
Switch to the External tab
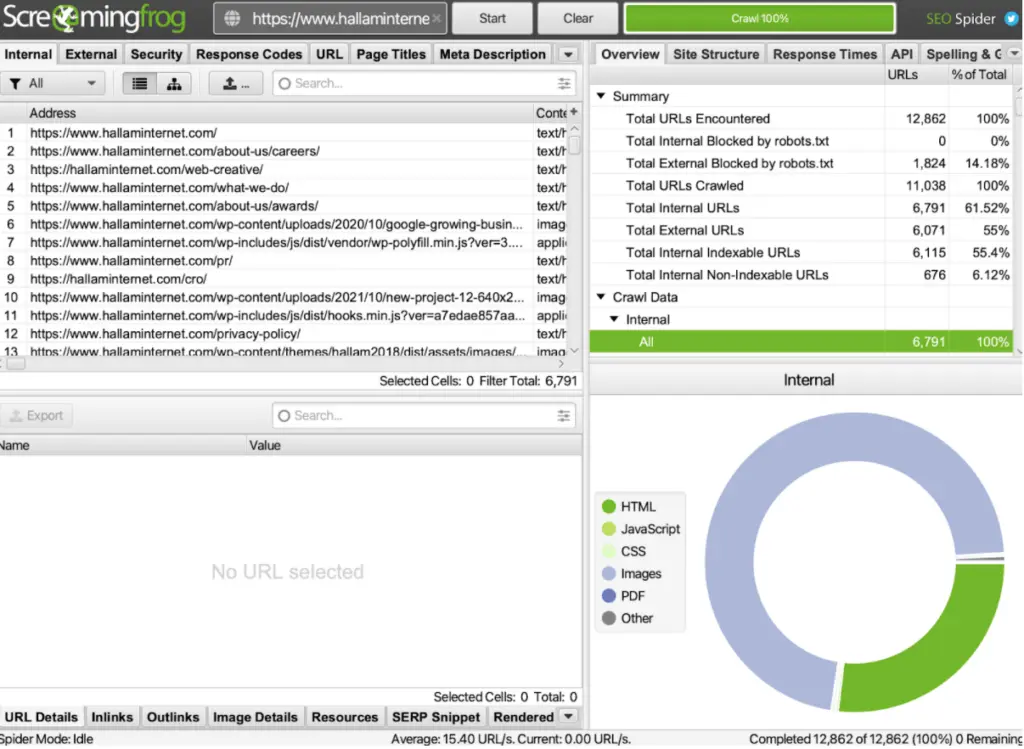pos(91,54)
